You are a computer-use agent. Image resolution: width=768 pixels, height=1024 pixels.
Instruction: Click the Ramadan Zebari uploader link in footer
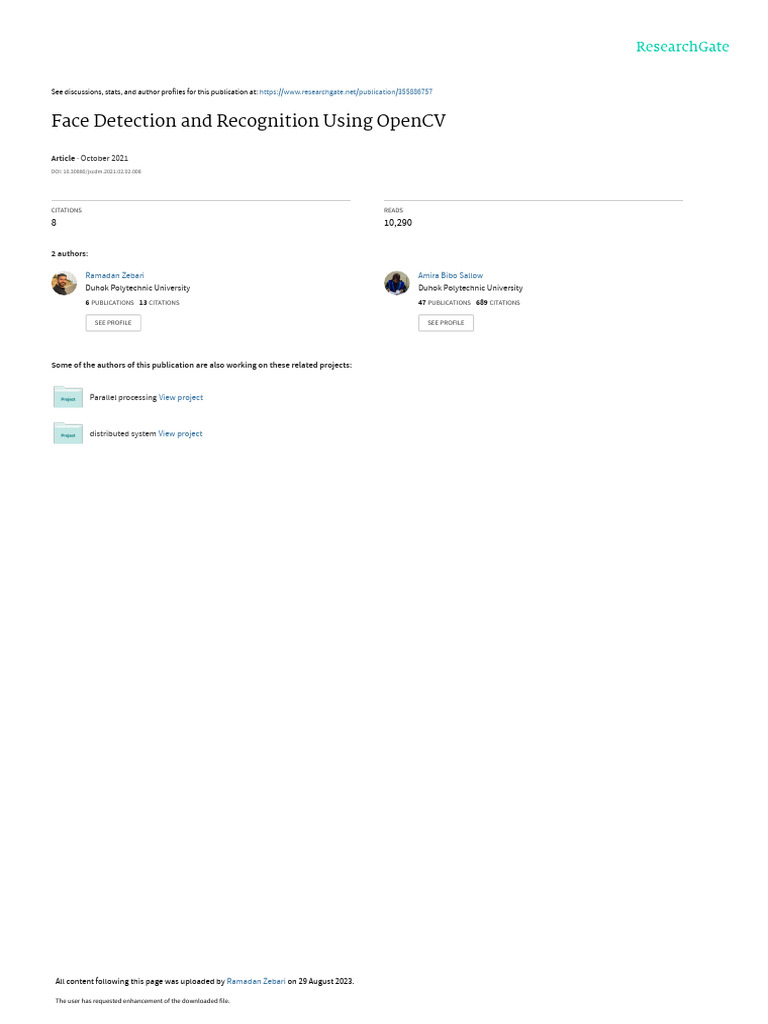256,981
